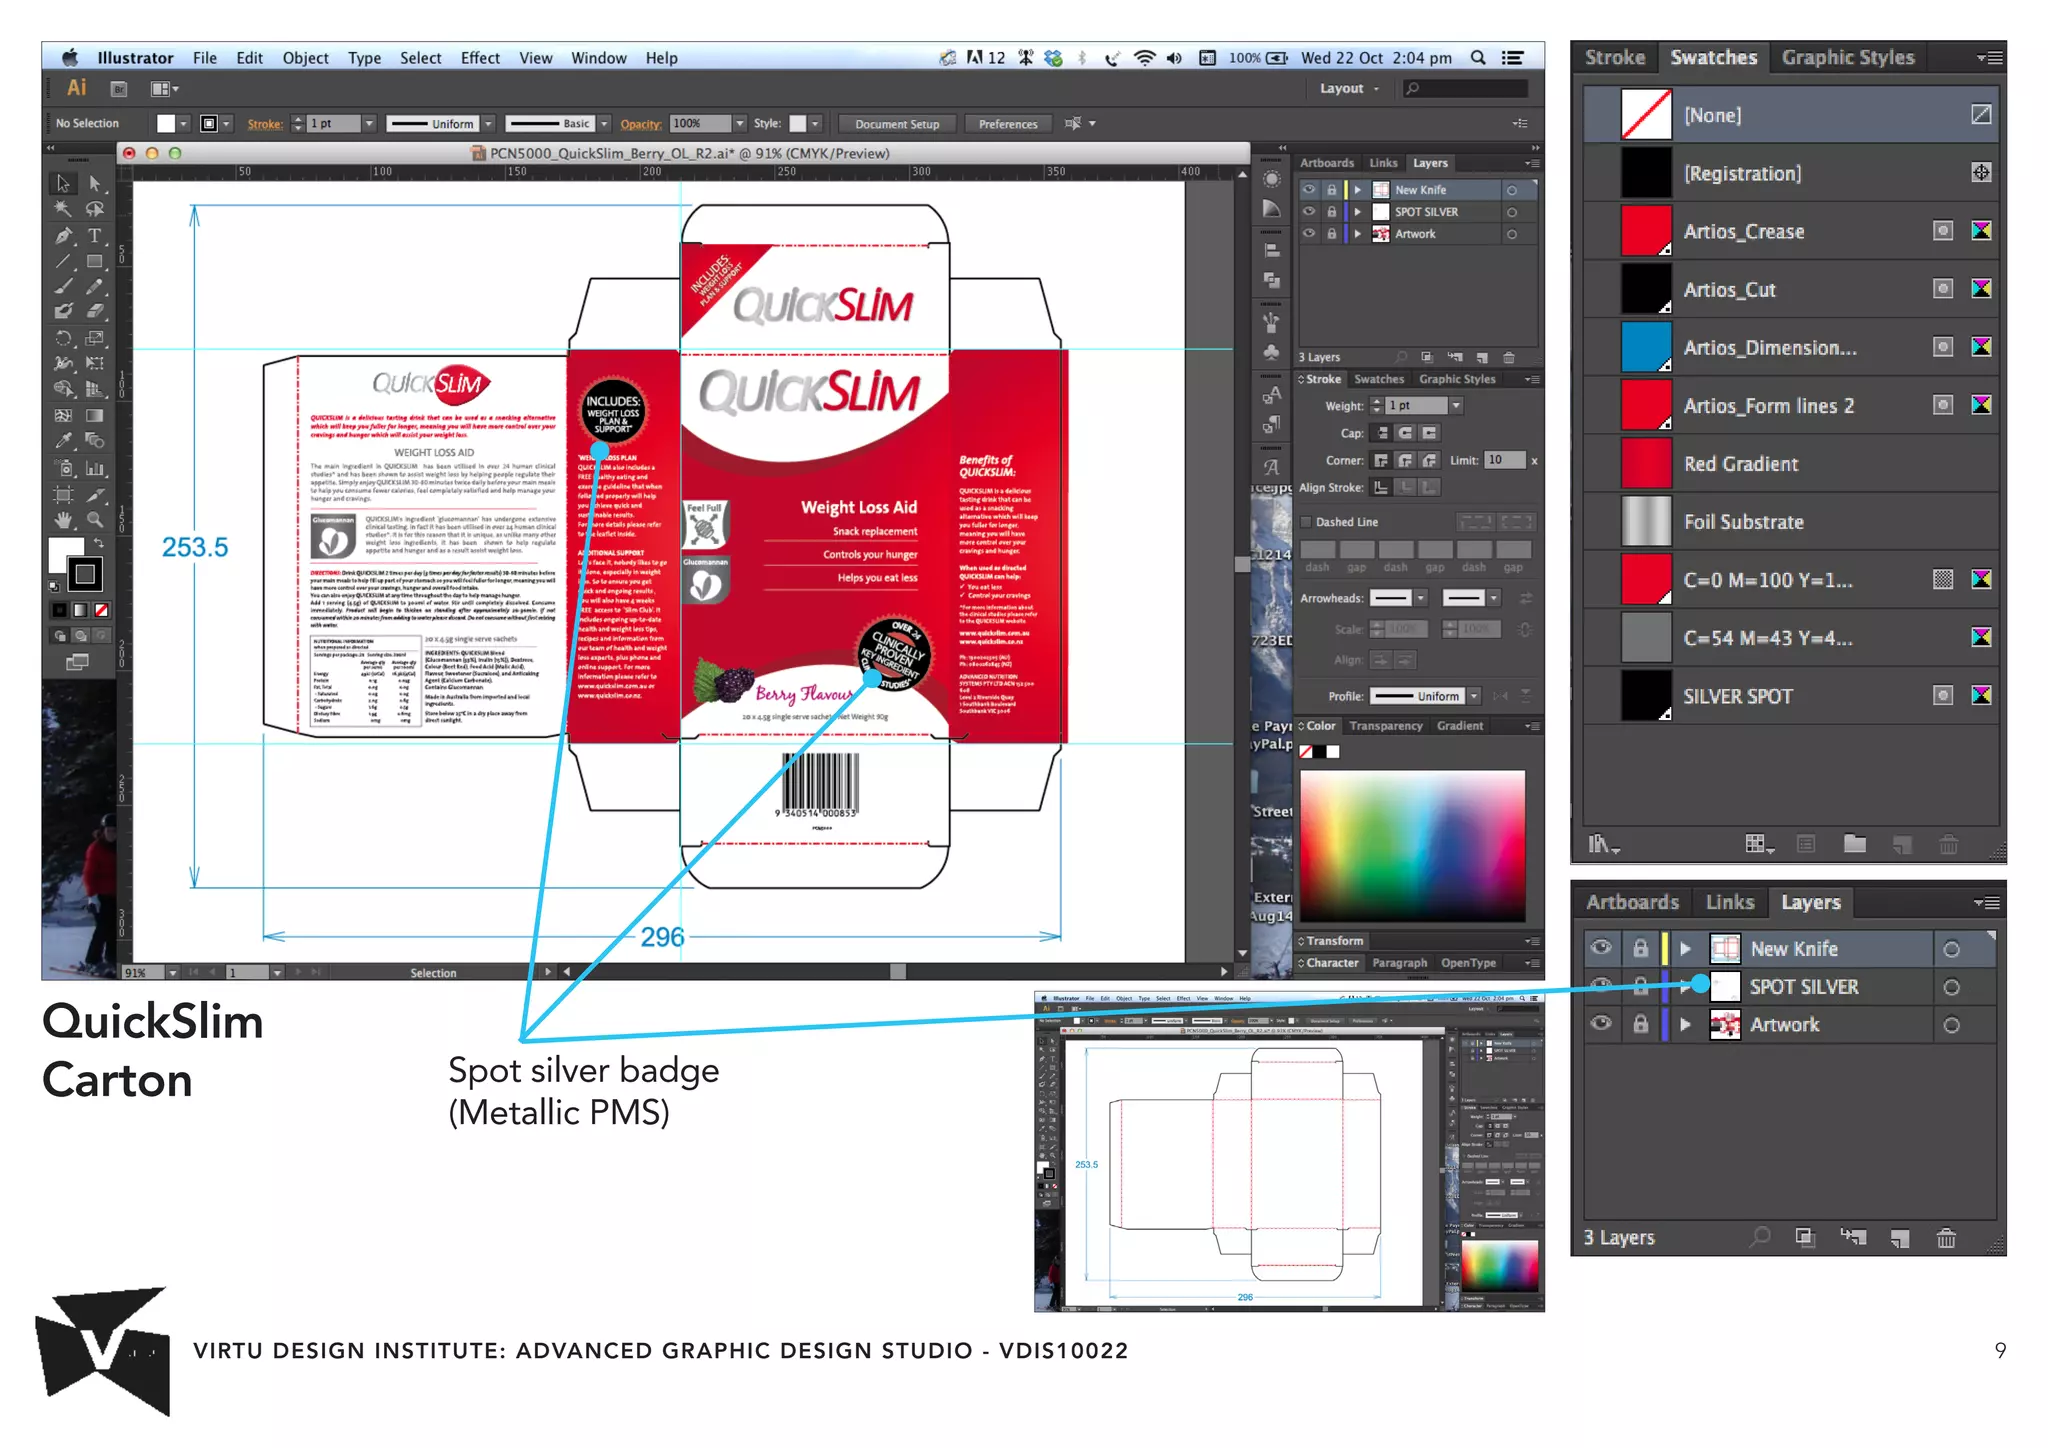Open the Effect menu

click(480, 58)
